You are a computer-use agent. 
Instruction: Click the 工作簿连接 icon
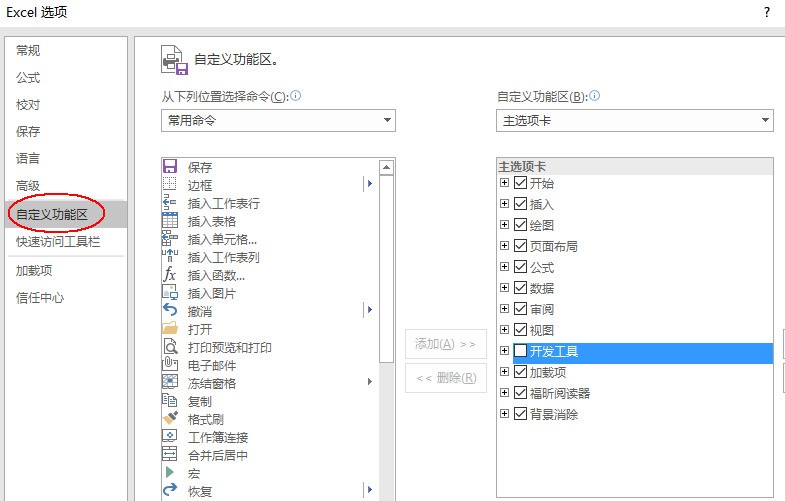[x=170, y=436]
